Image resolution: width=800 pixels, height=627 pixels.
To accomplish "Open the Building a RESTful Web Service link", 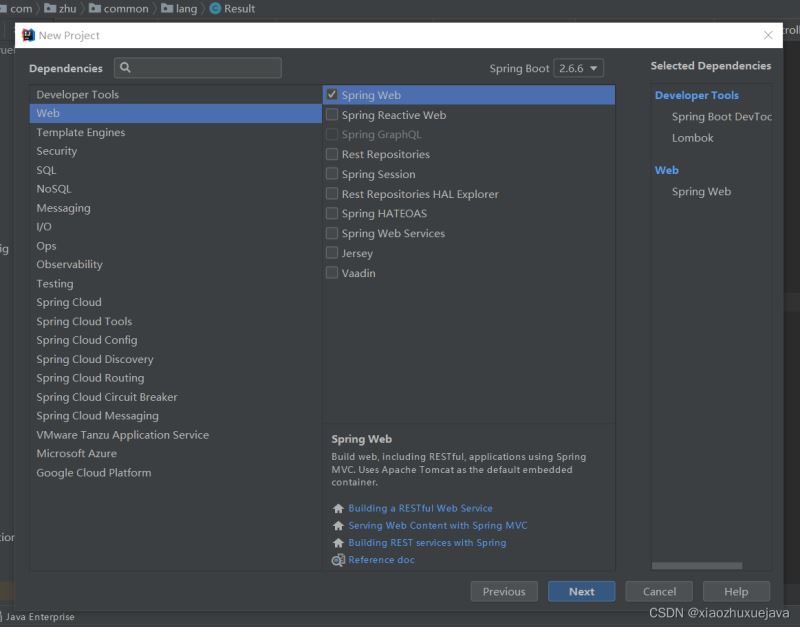I will 420,508.
